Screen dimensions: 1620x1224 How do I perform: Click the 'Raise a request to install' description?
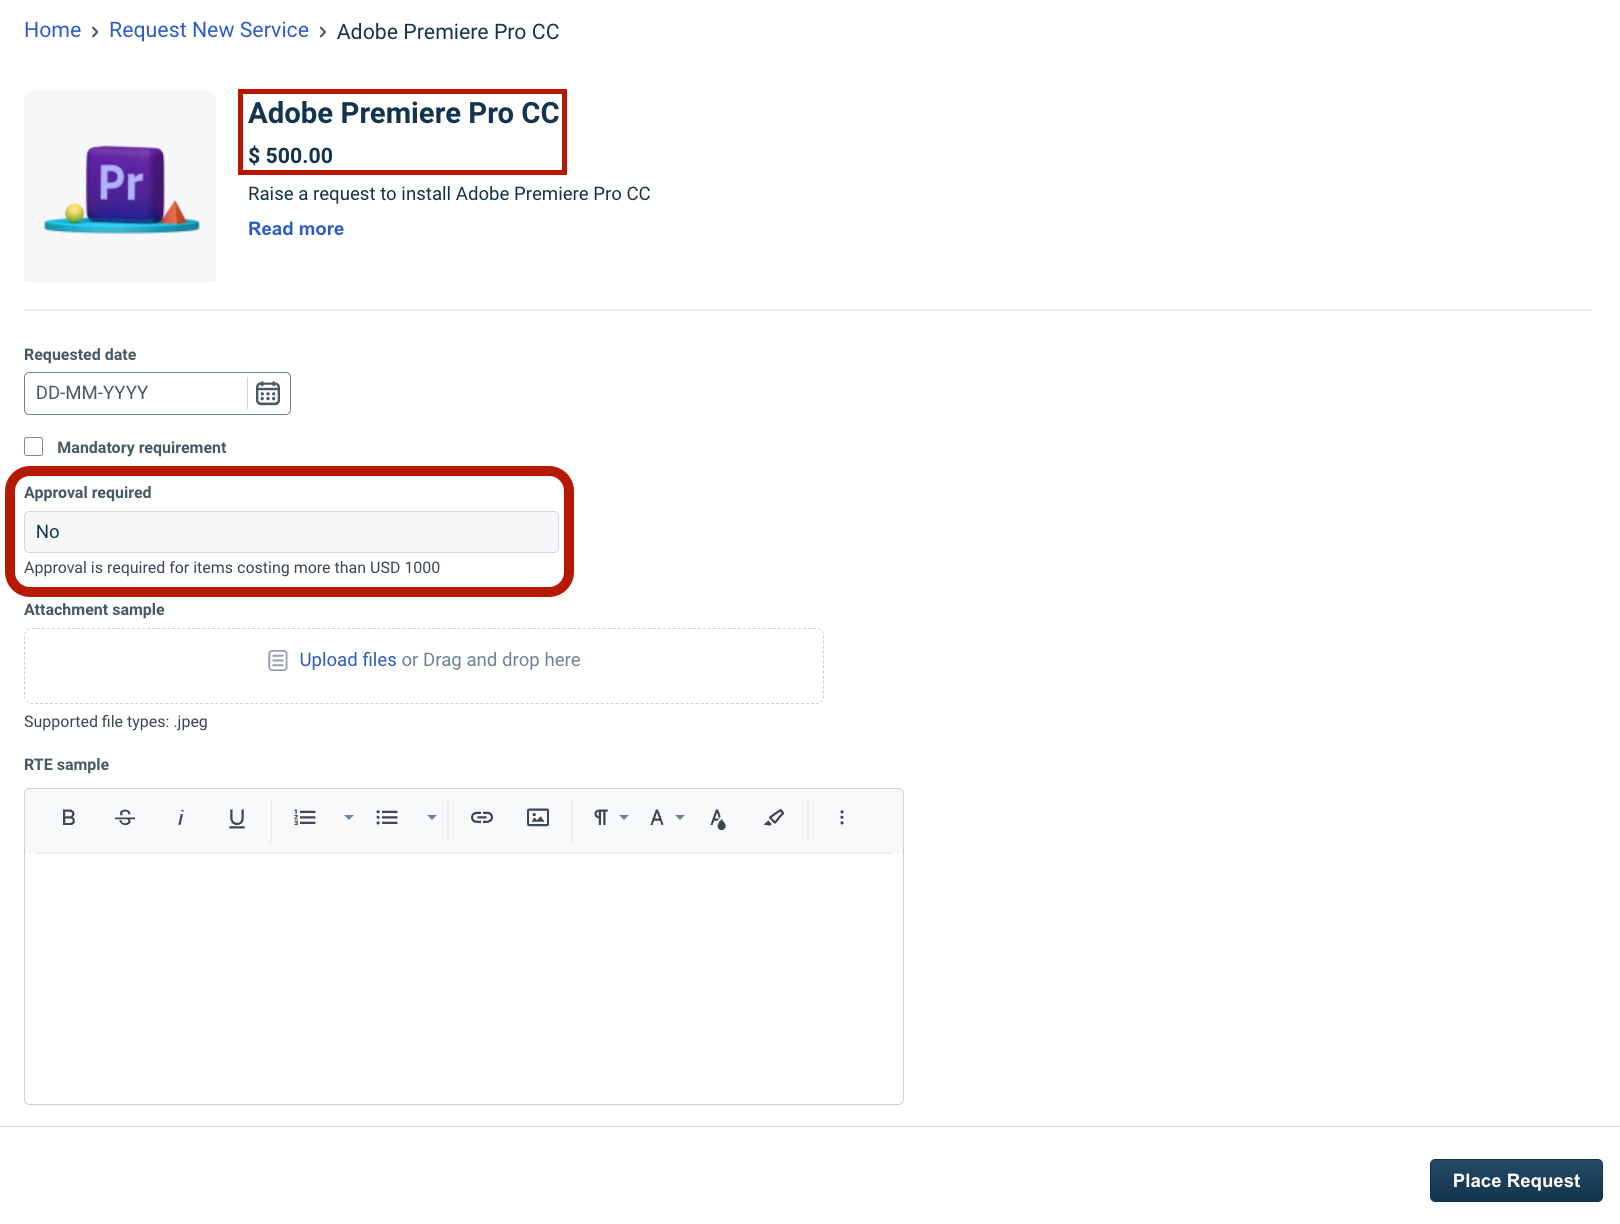coord(449,194)
